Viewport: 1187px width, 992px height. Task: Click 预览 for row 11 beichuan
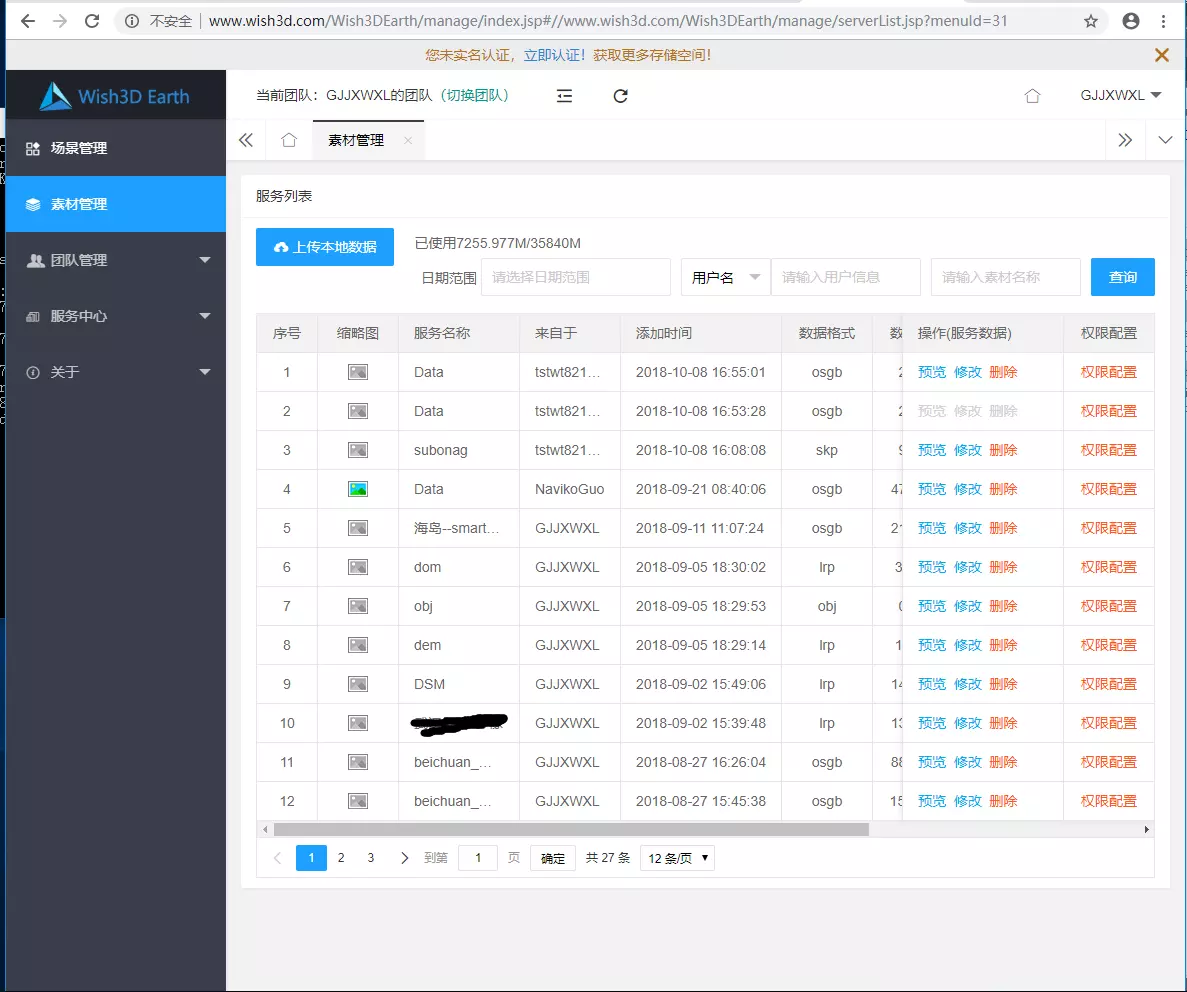(932, 762)
